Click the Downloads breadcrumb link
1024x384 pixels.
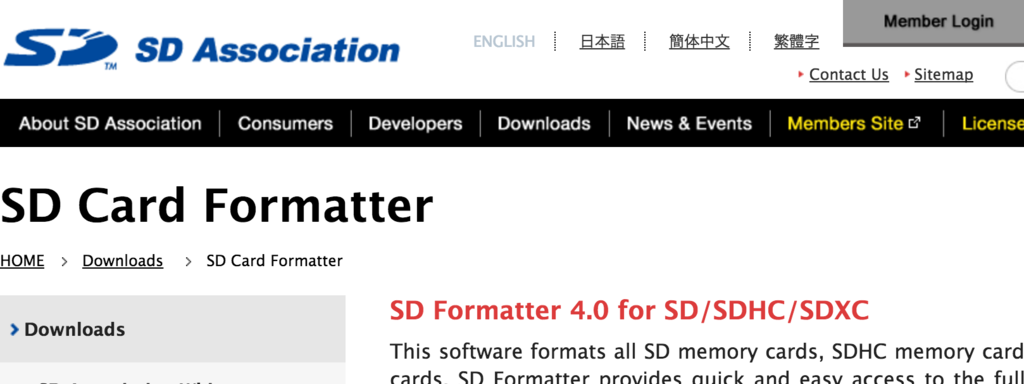pos(122,261)
